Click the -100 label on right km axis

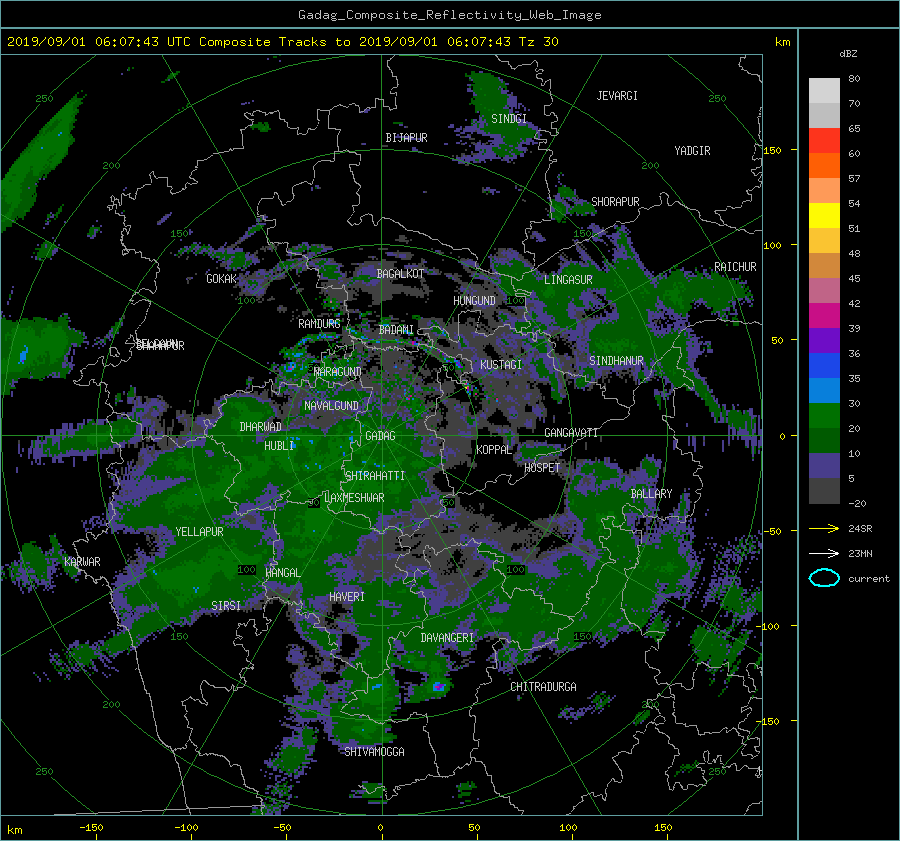tap(770, 626)
